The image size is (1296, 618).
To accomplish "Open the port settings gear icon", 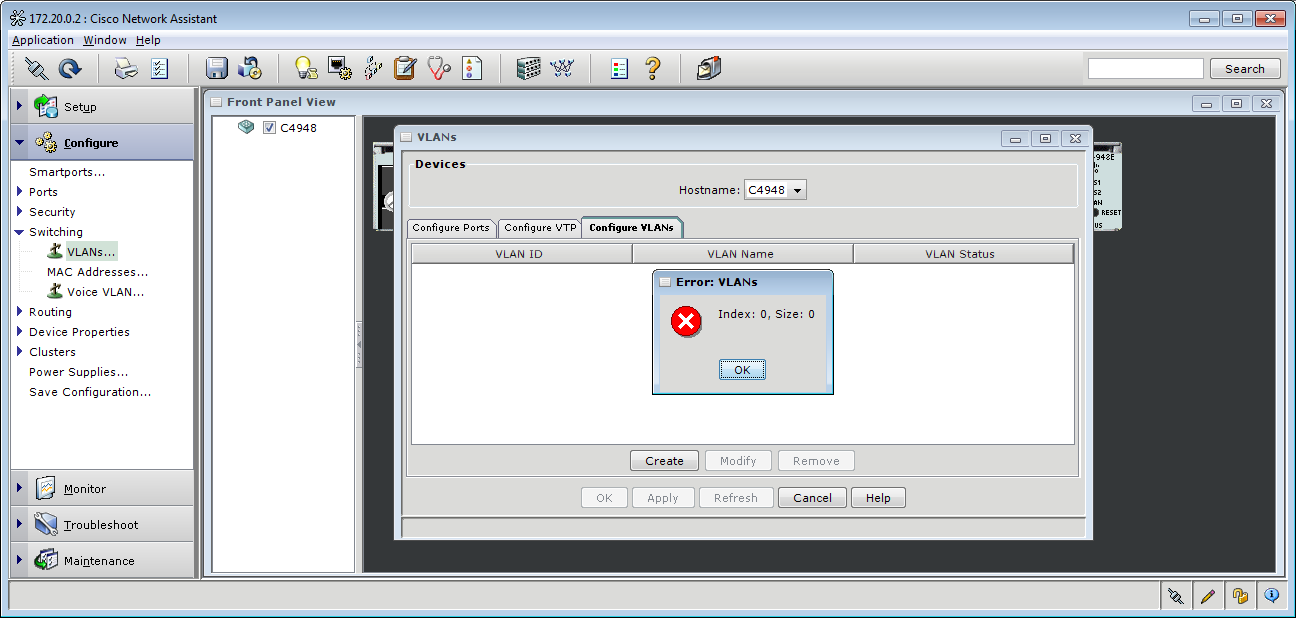I will pos(339,69).
